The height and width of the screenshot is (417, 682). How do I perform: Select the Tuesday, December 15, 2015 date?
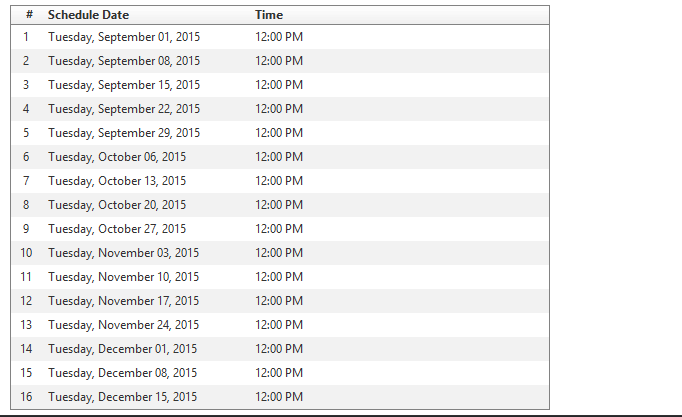(123, 397)
